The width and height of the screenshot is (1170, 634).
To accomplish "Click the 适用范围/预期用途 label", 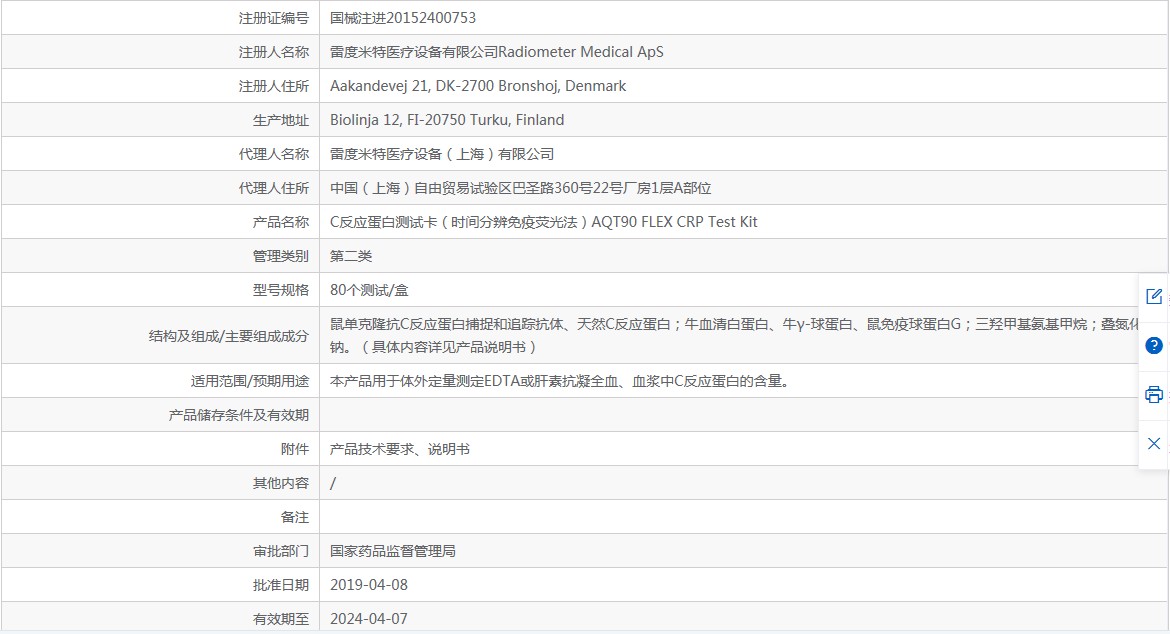I will [249, 381].
